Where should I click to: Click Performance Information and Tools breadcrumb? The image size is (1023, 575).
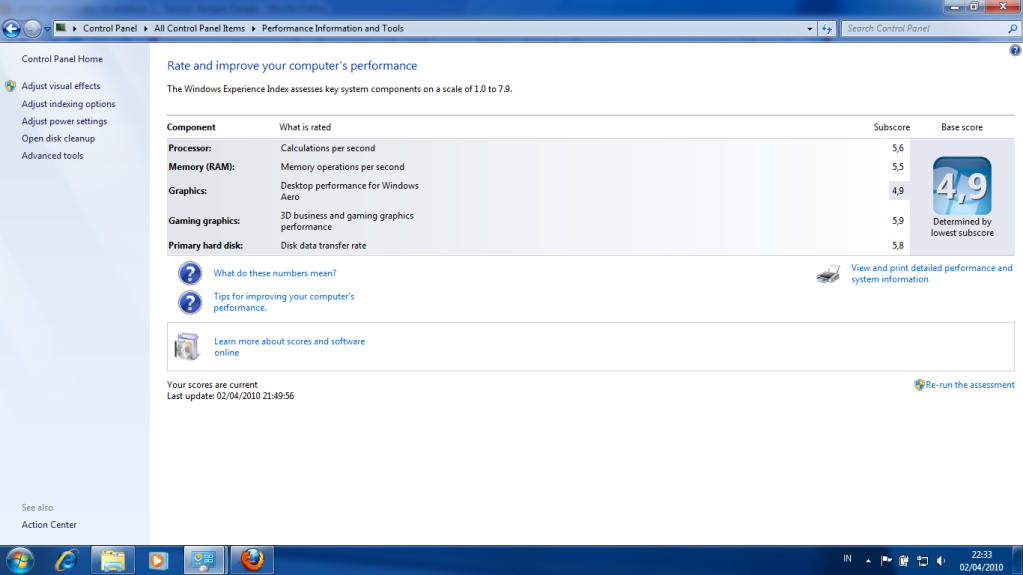point(333,28)
